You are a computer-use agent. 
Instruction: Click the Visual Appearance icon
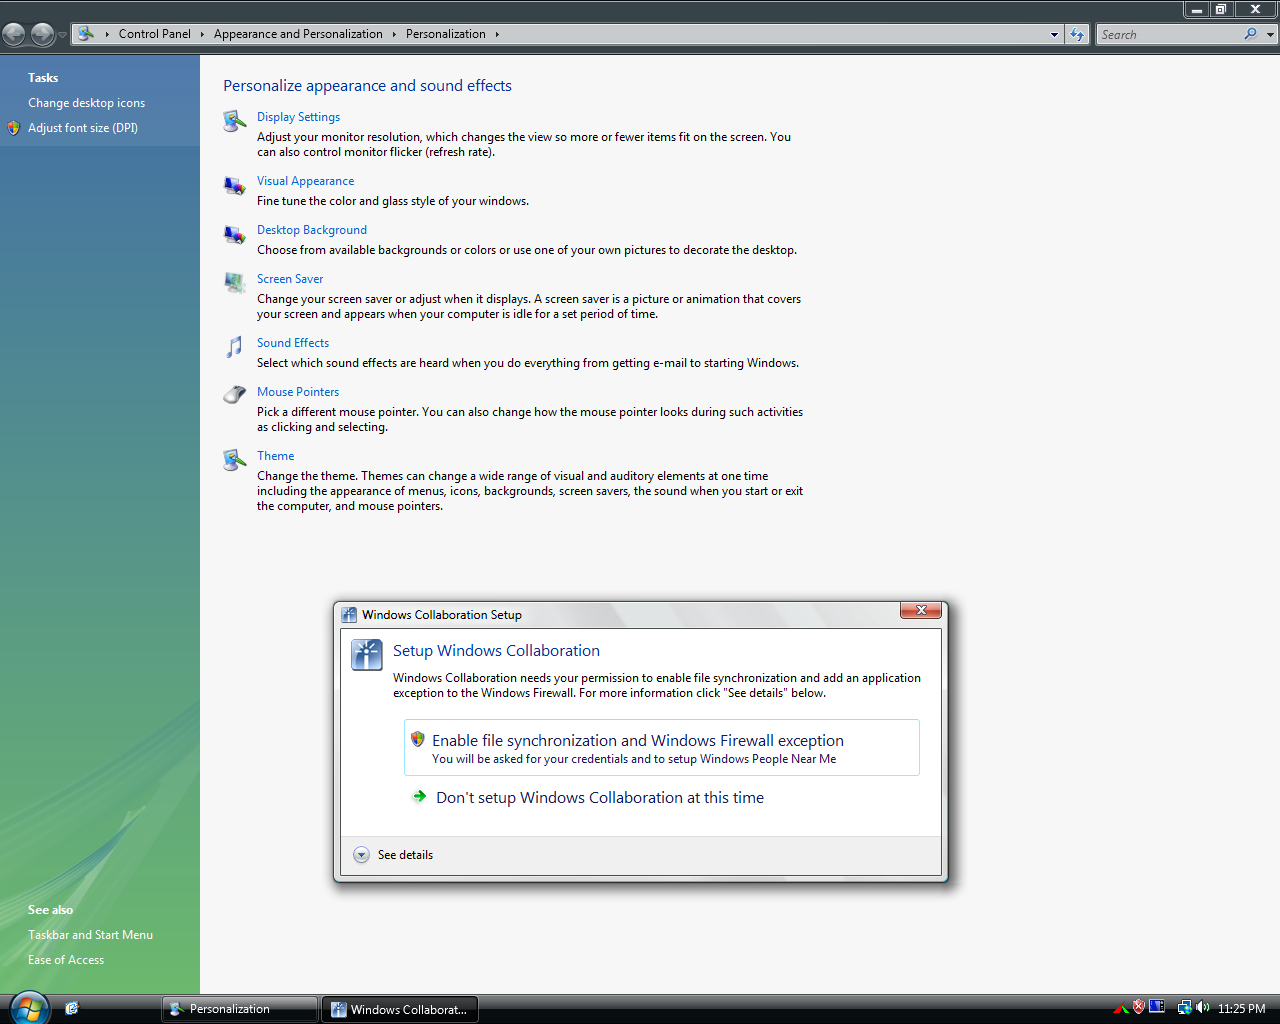(234, 185)
